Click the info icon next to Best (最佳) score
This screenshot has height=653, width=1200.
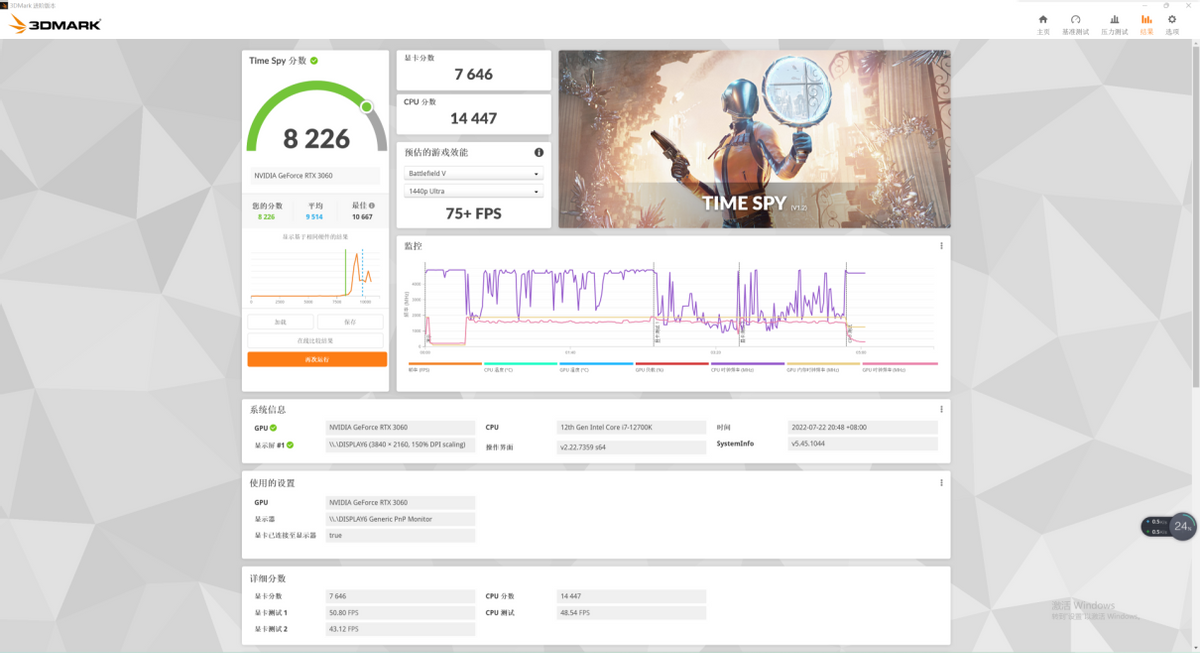(372, 205)
